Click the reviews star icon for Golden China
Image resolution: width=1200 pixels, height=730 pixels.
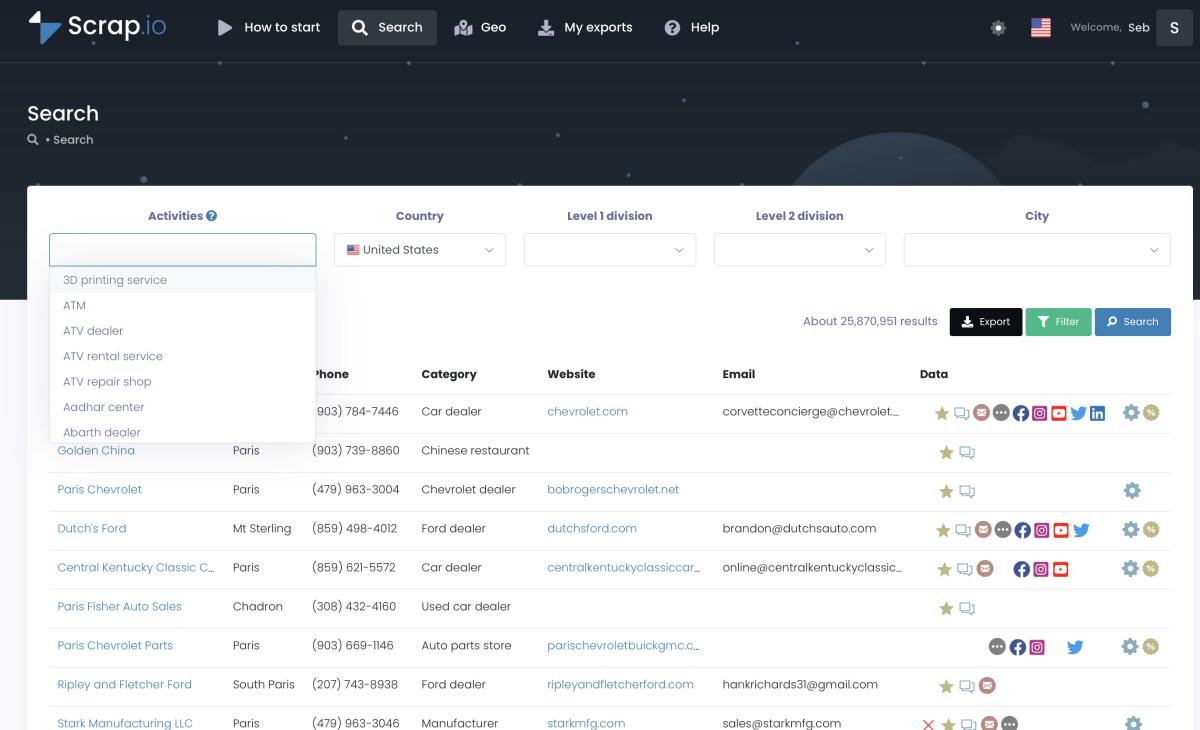click(946, 452)
